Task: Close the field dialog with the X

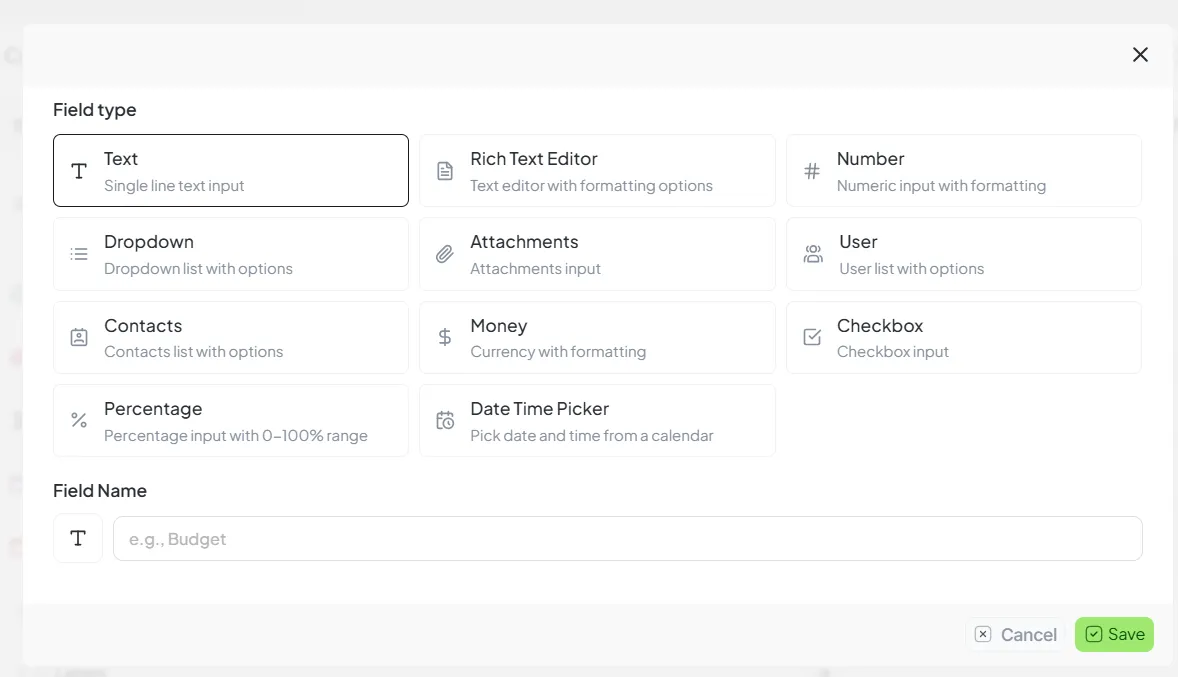Action: [x=1140, y=54]
